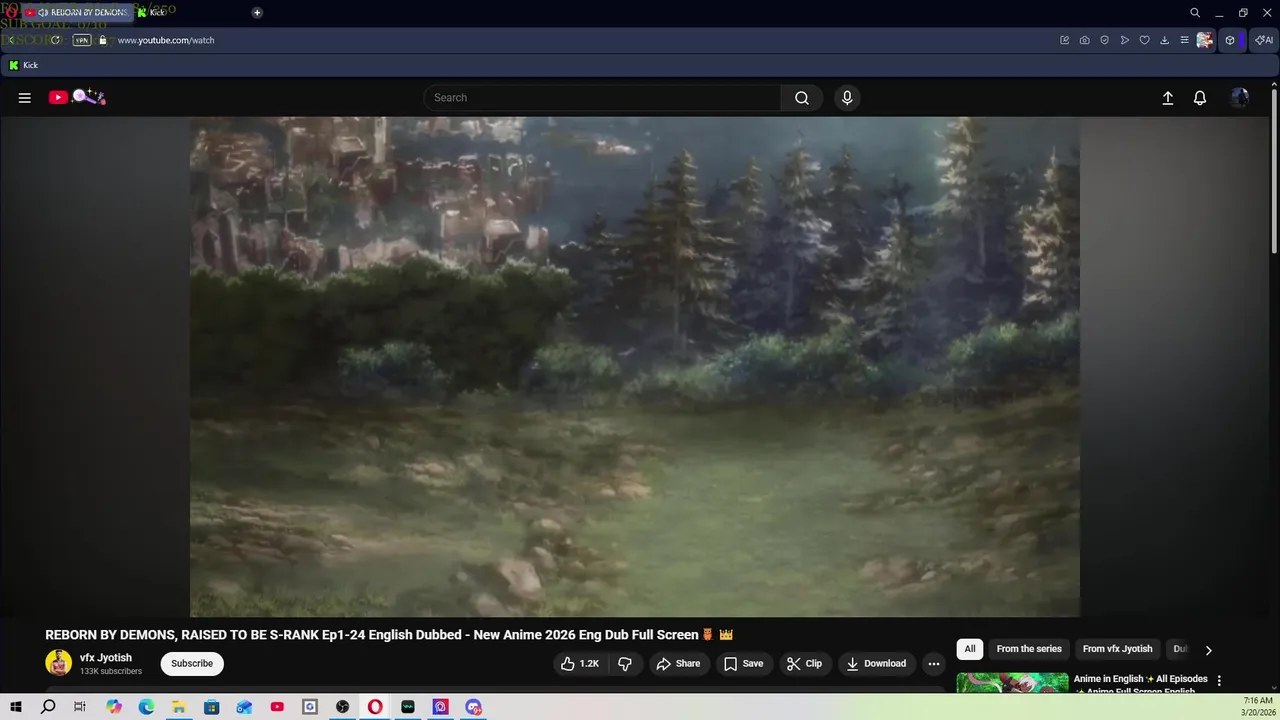This screenshot has width=1280, height=720.
Task: Open Task View on taskbar
Action: click(80, 707)
